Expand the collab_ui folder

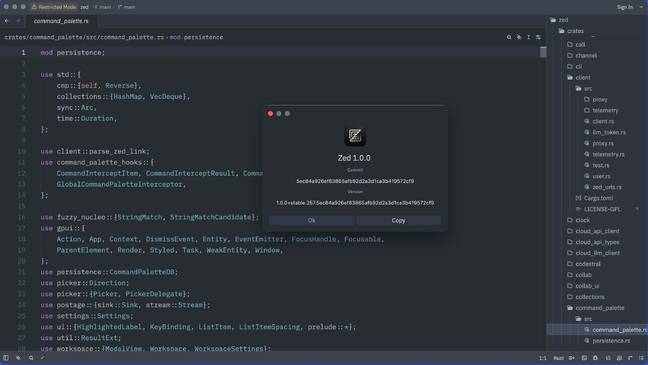[x=584, y=286]
